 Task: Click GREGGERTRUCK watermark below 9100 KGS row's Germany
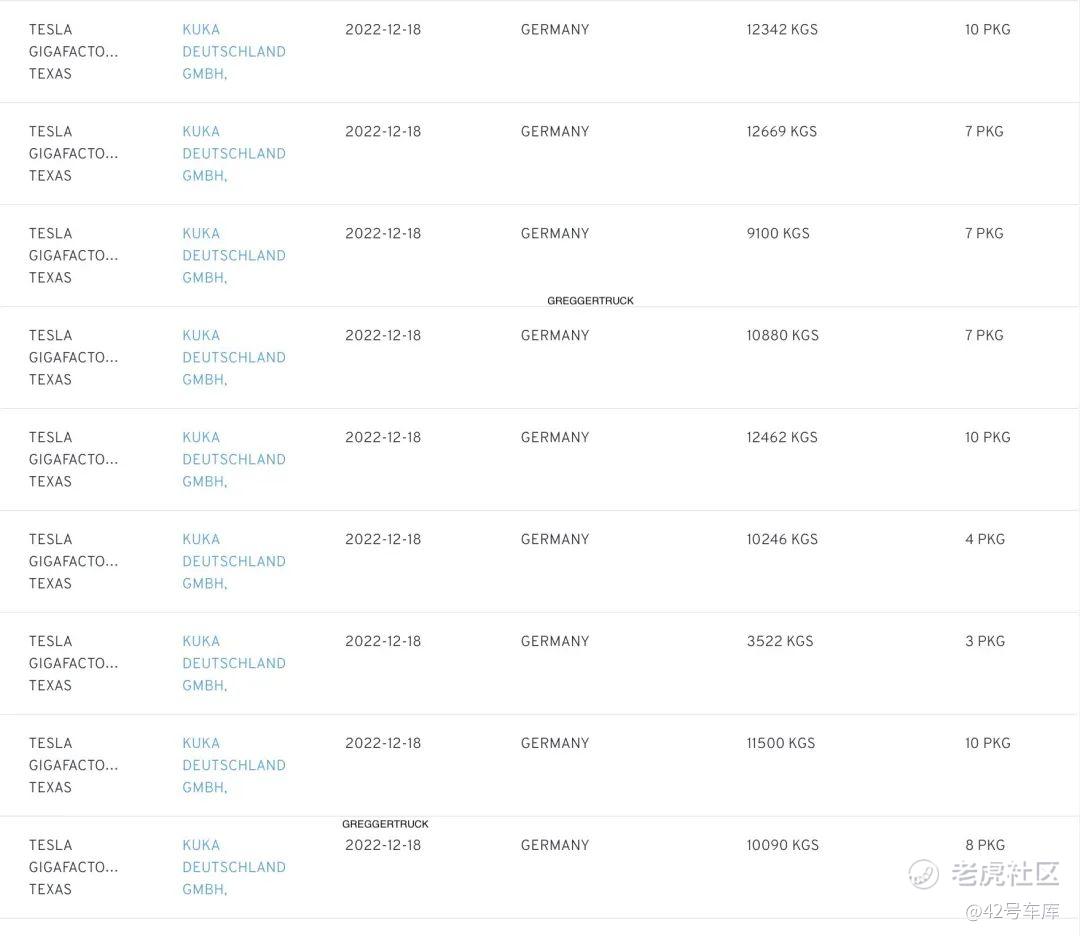coord(590,301)
